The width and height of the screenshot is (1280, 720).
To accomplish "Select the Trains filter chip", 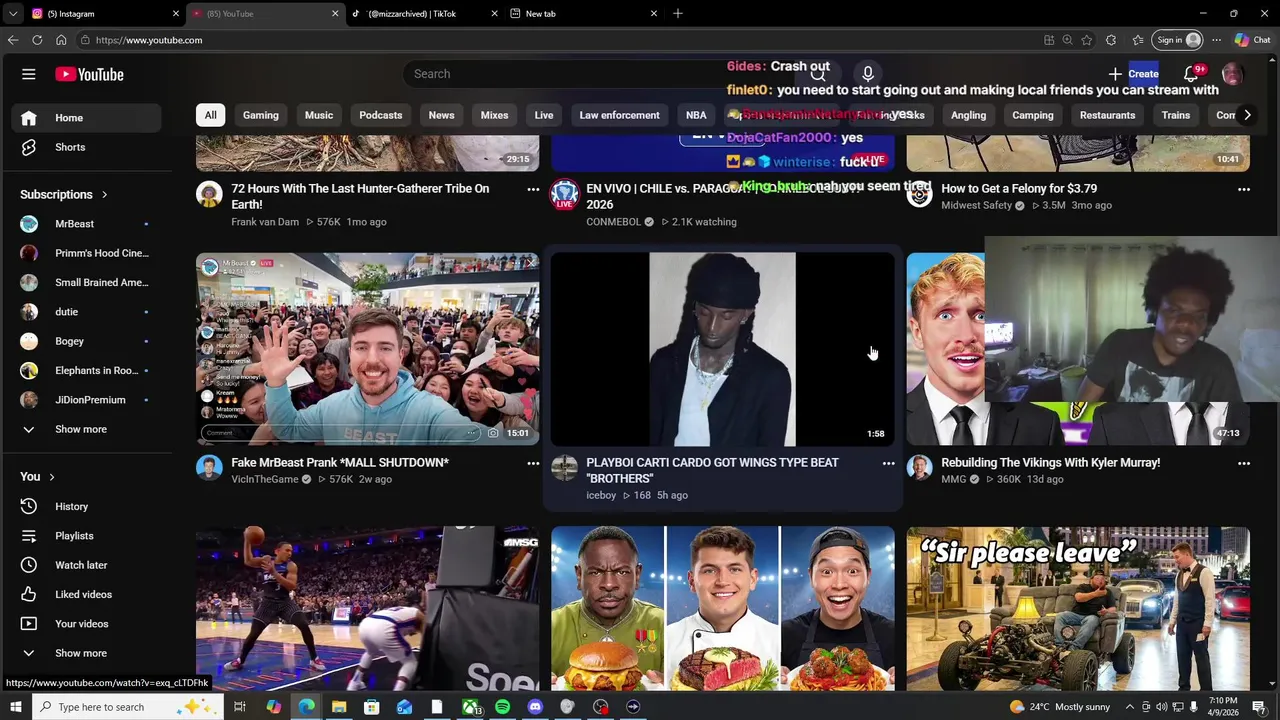I will tap(1176, 115).
